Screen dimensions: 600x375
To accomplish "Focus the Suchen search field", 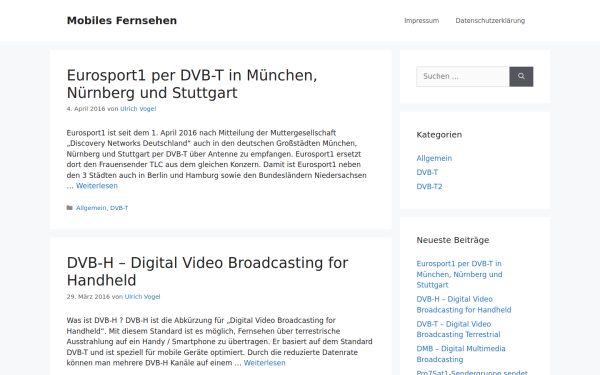I will point(463,77).
